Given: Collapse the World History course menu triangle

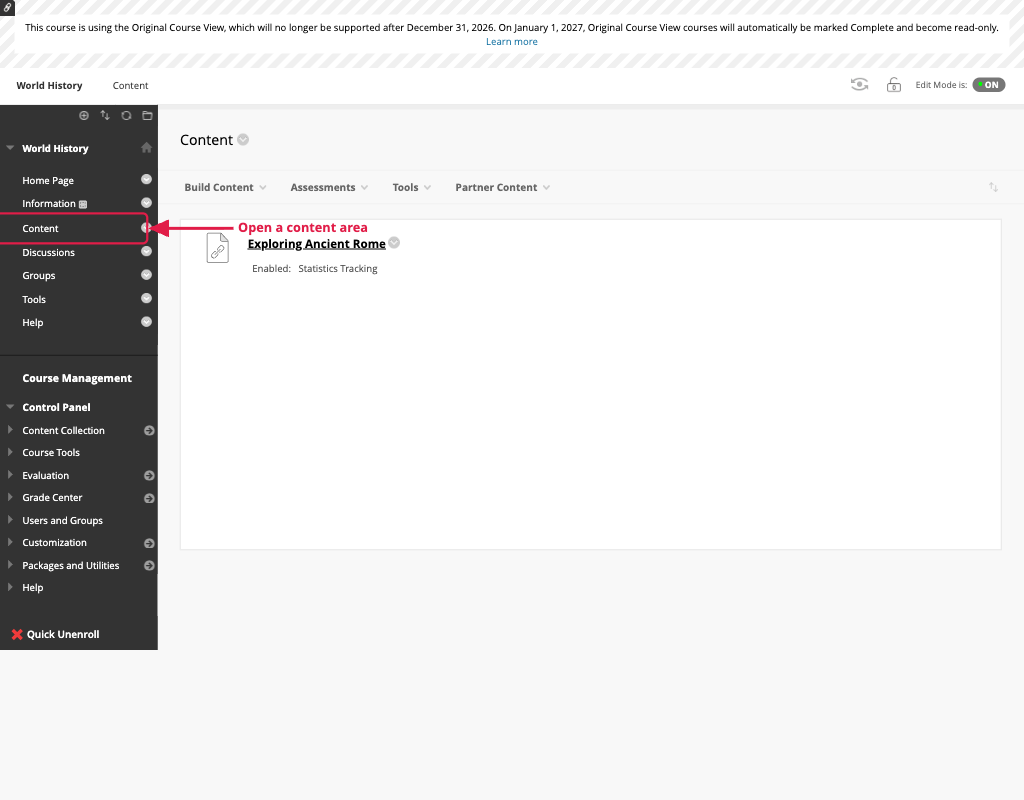Looking at the screenshot, I should [x=10, y=148].
